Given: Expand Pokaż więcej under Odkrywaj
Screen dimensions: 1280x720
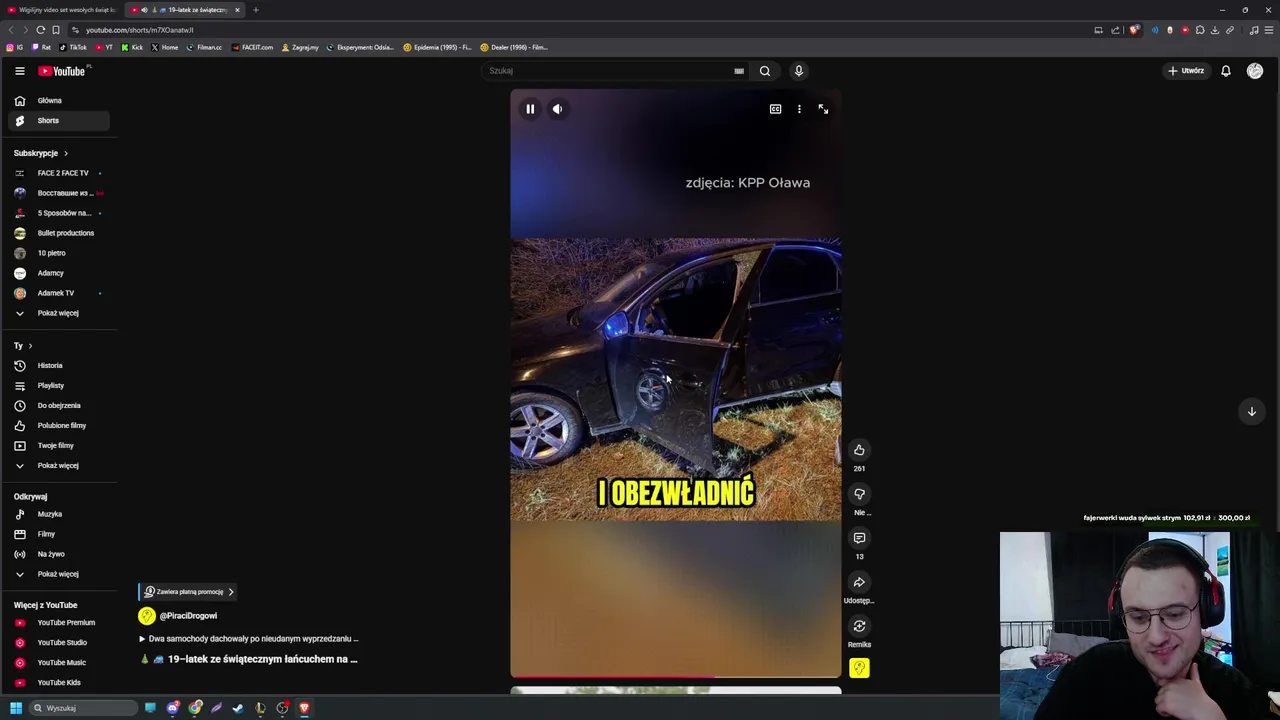Looking at the screenshot, I should 59,574.
